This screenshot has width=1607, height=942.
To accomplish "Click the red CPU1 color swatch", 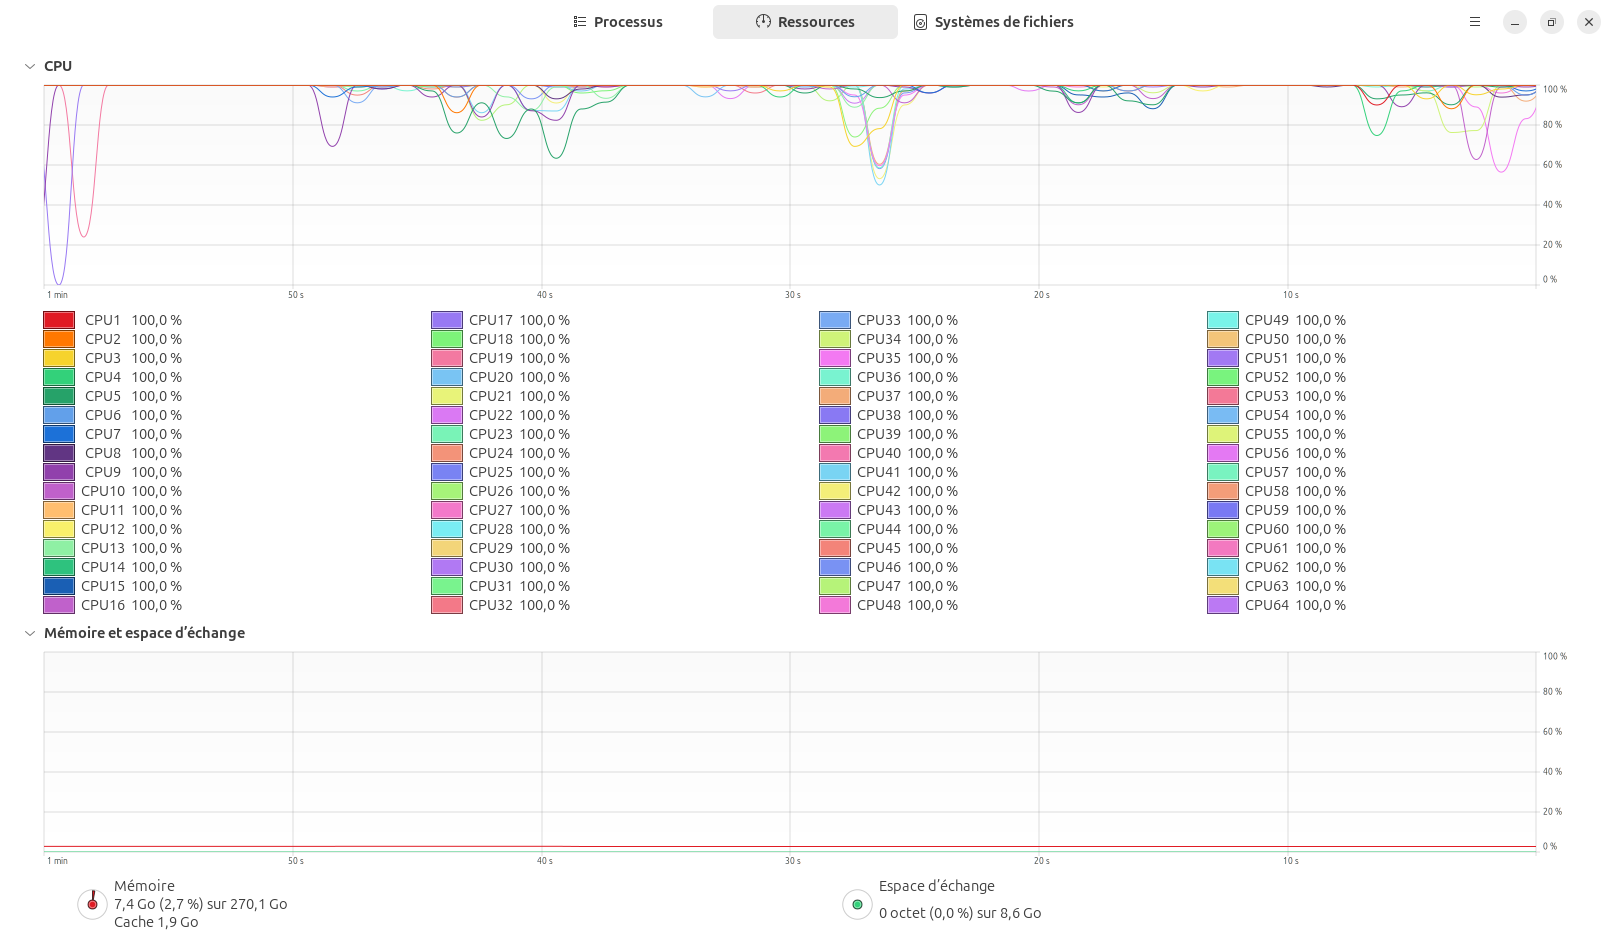I will click(59, 320).
